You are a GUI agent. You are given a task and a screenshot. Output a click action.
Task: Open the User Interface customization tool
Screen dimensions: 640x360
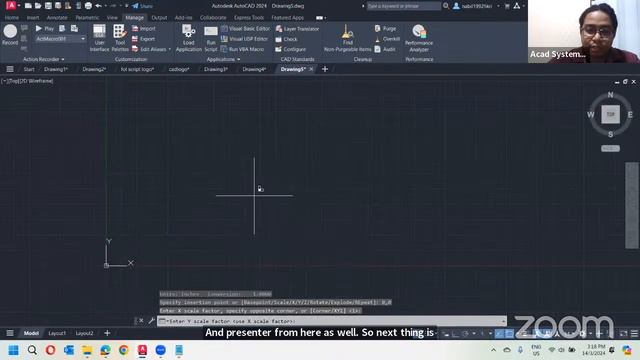(99, 38)
